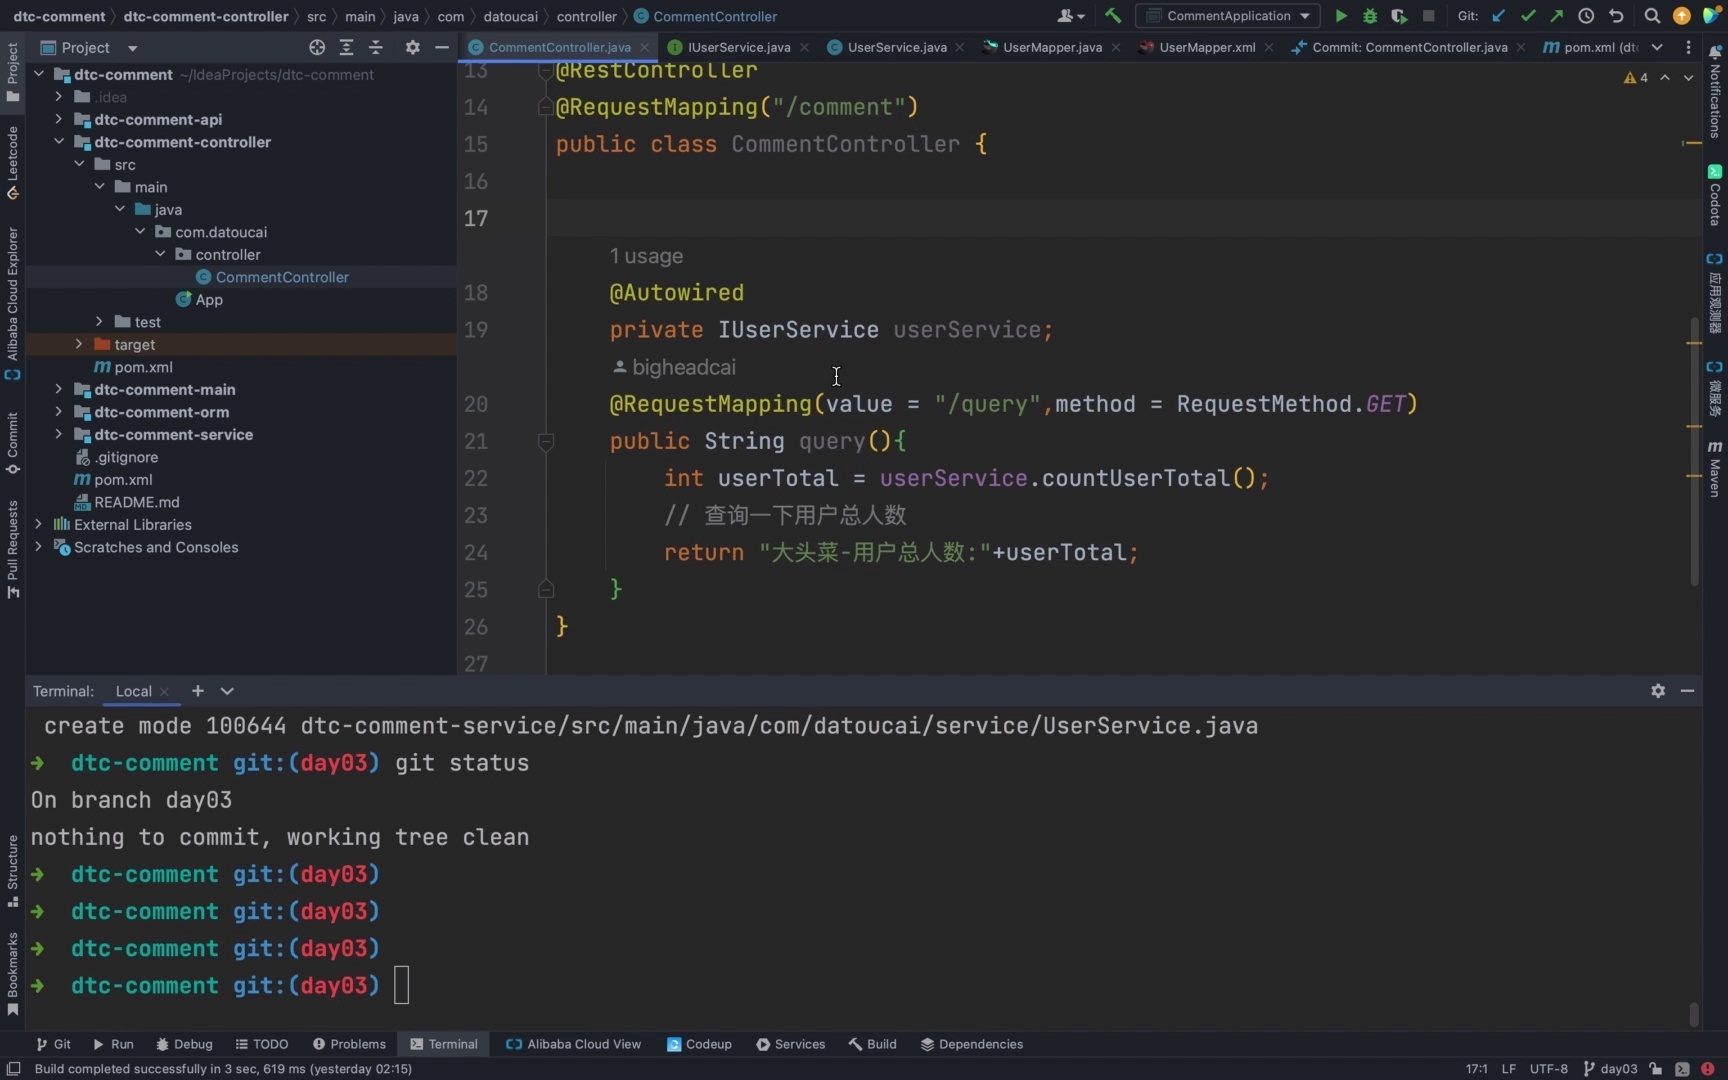Click the Git update project arrow icon

tap(1498, 16)
